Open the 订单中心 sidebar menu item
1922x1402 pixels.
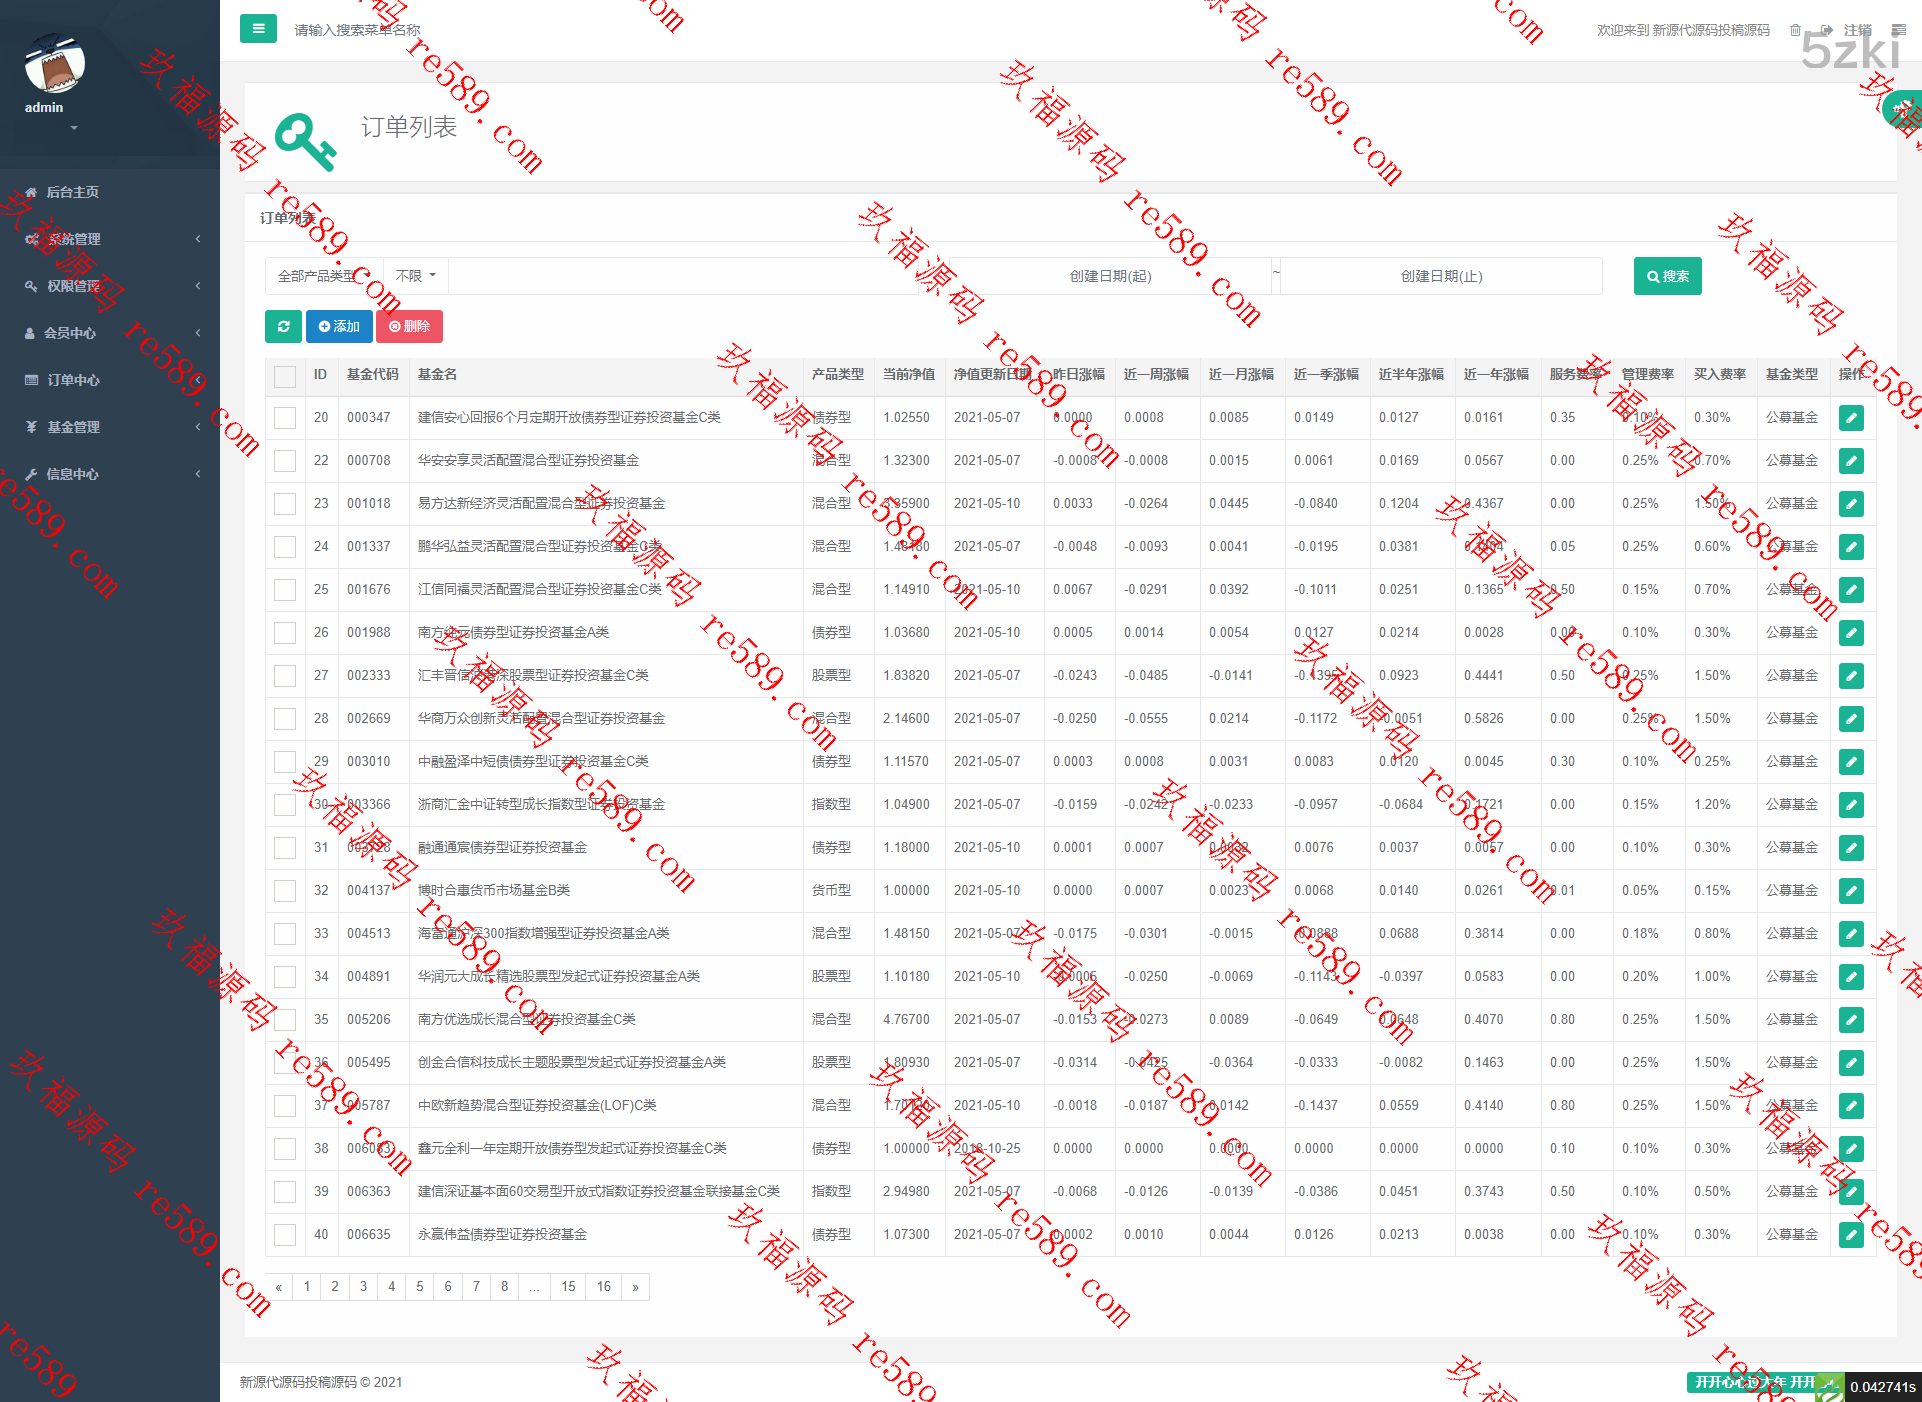(x=74, y=380)
